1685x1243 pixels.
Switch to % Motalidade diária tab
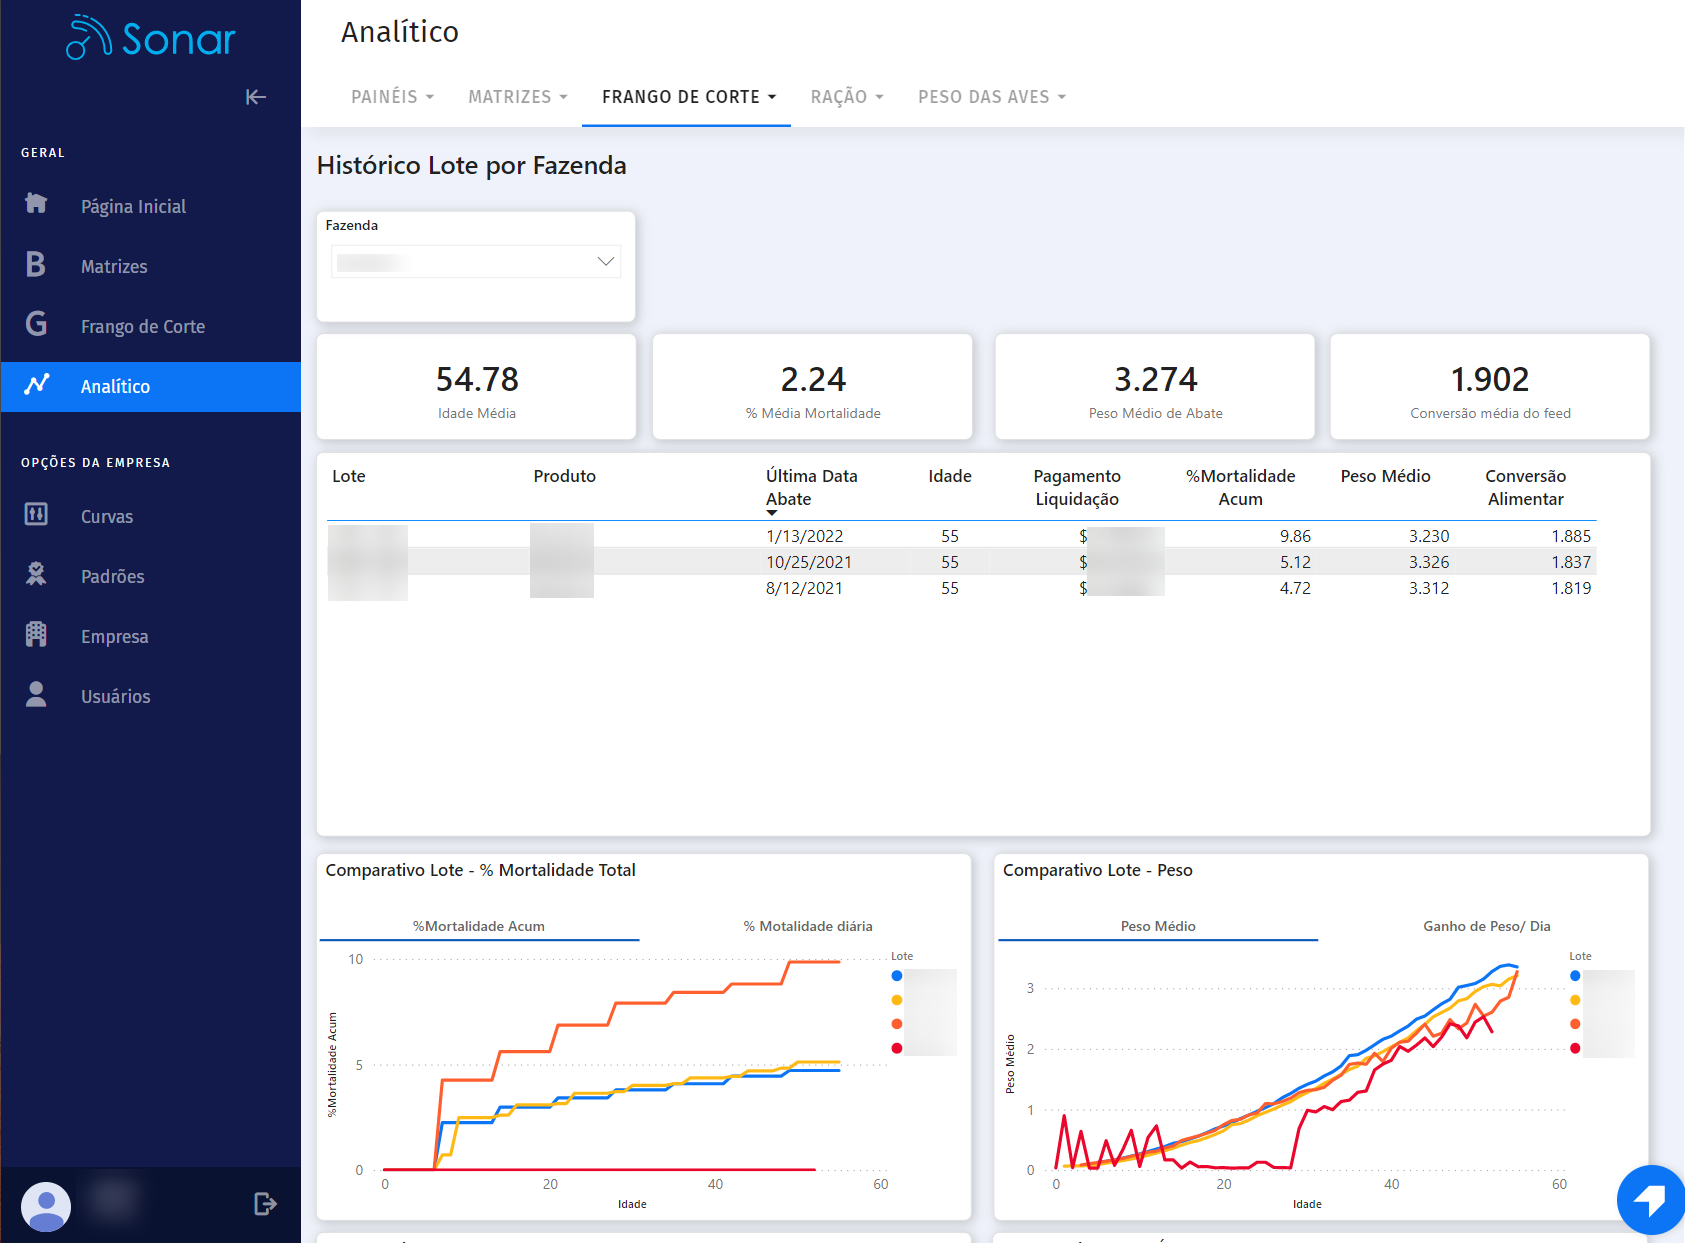coord(808,926)
